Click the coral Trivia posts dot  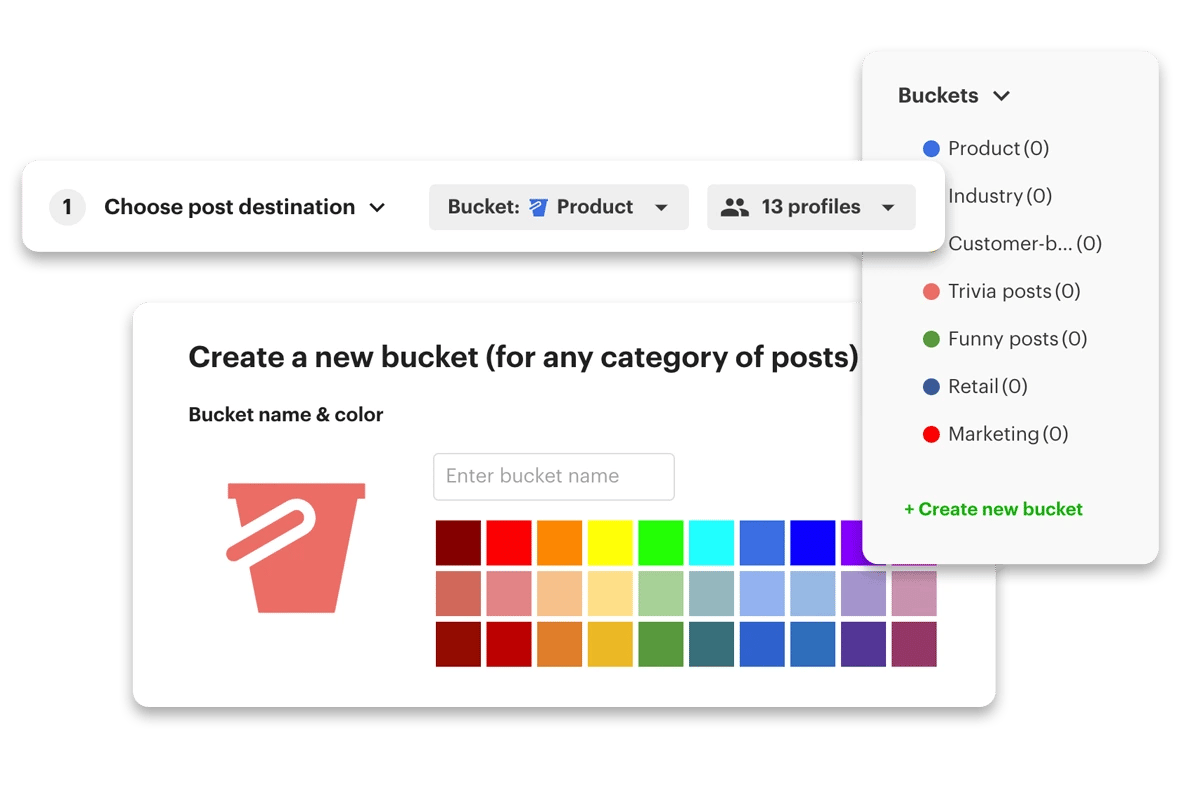point(931,291)
